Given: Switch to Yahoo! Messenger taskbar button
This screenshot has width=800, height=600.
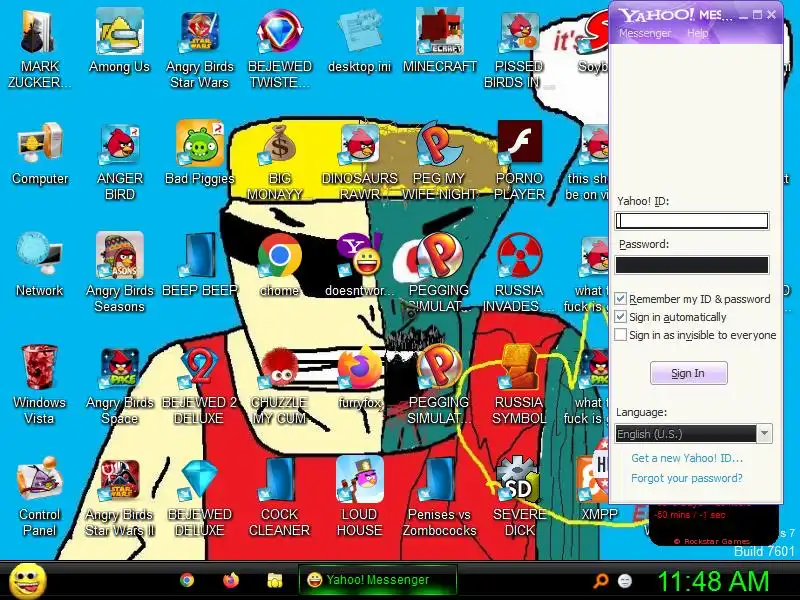Looking at the screenshot, I should coord(377,580).
